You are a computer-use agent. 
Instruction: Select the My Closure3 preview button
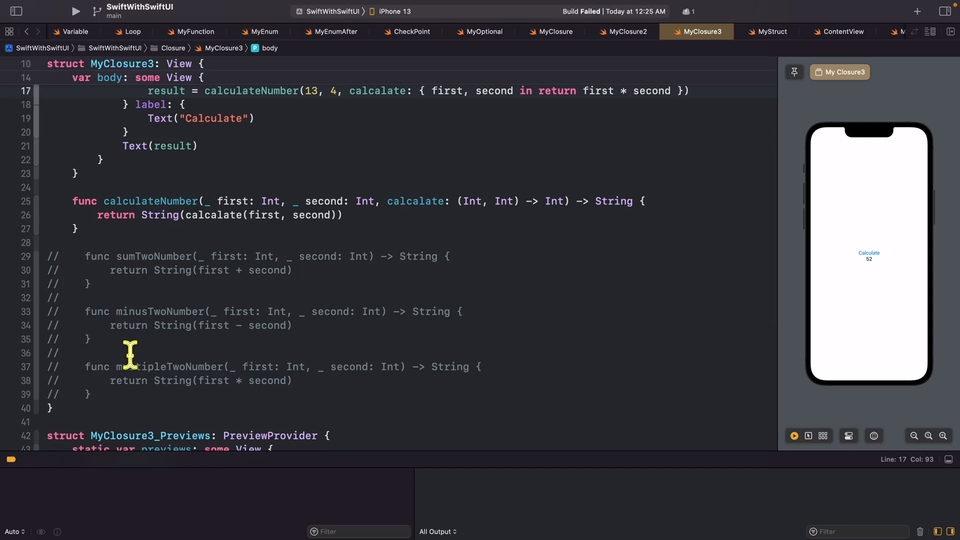840,72
